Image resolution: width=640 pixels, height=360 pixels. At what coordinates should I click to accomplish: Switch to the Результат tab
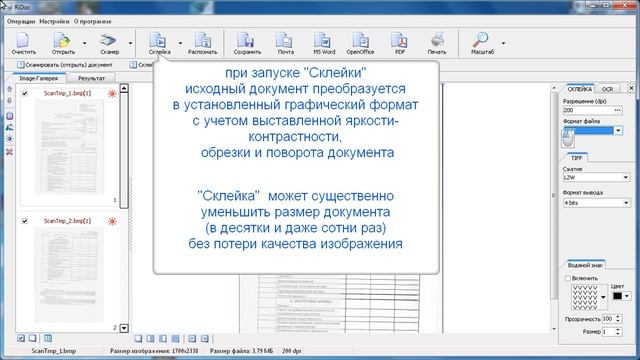click(91, 78)
